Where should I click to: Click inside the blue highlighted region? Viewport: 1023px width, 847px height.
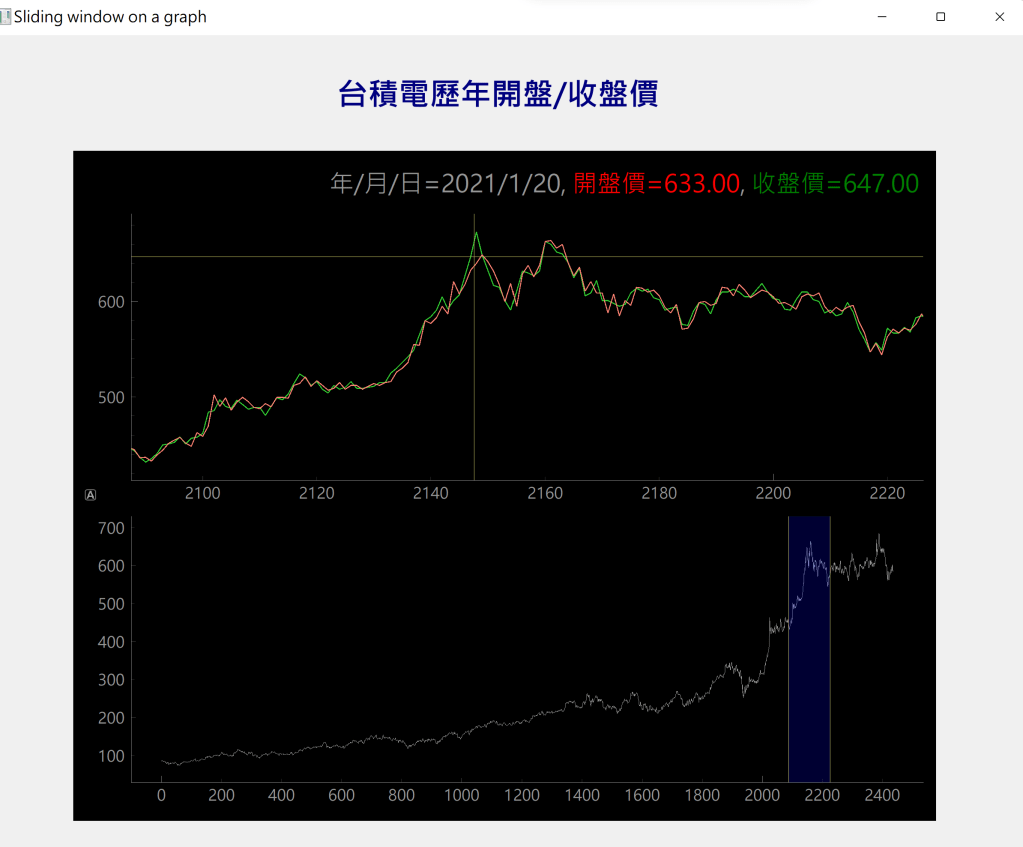coord(809,700)
